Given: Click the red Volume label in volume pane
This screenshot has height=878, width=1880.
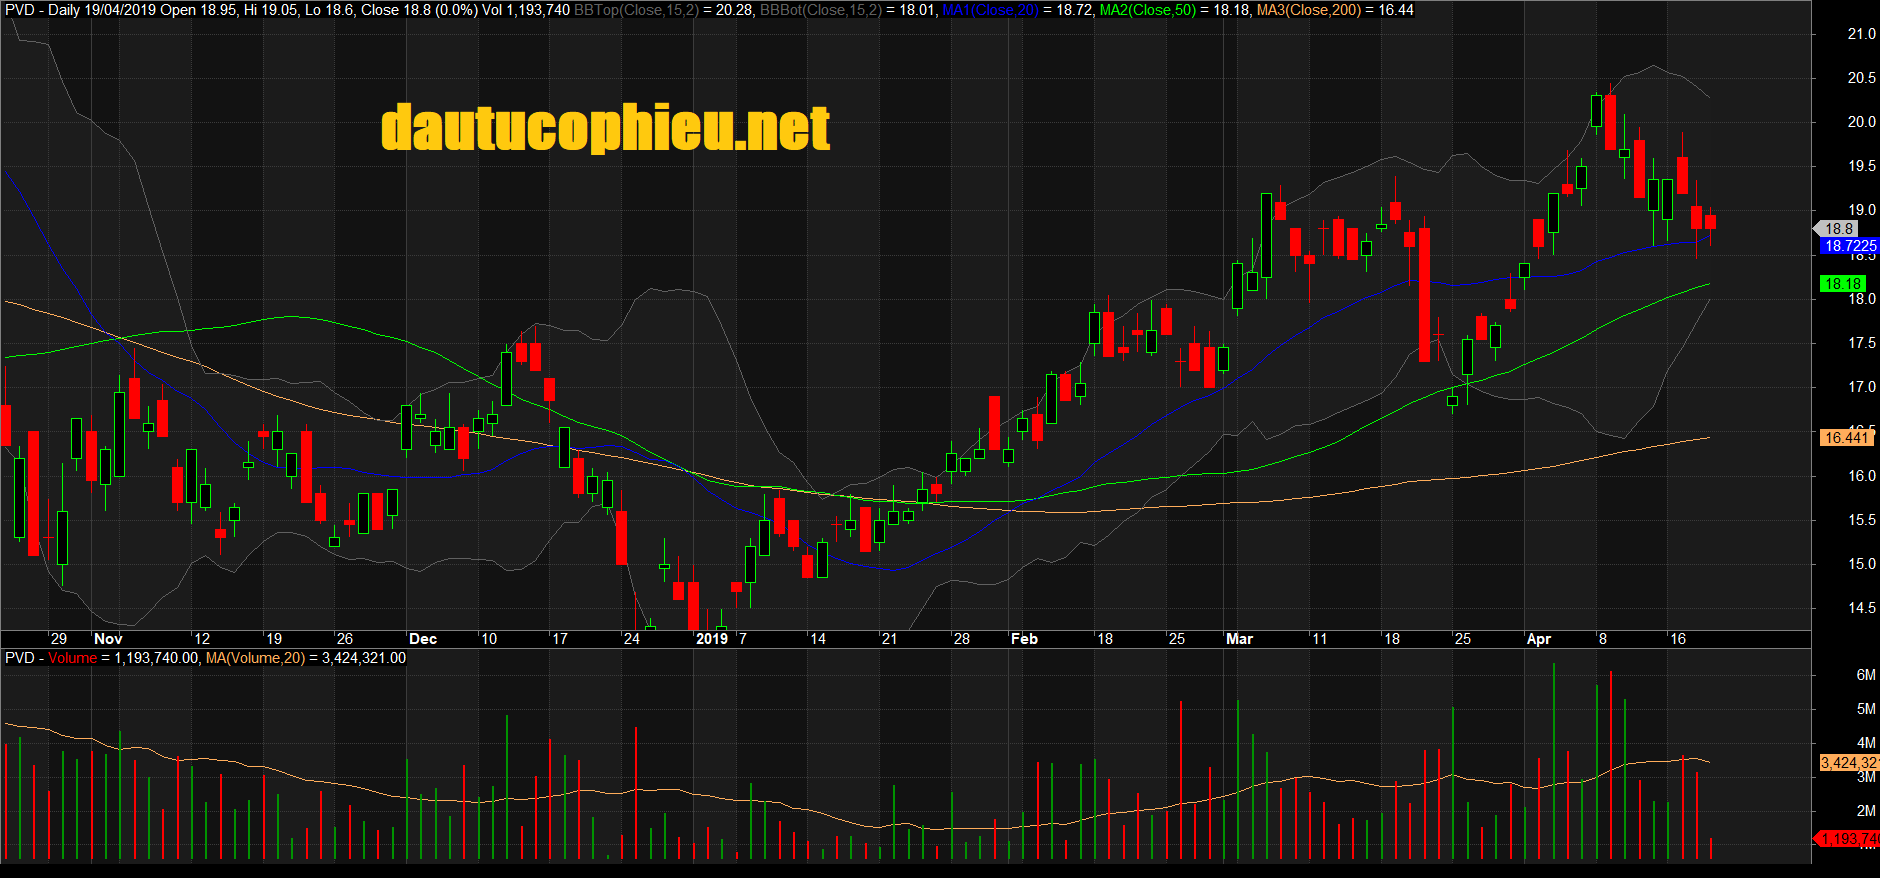Looking at the screenshot, I should (x=72, y=658).
